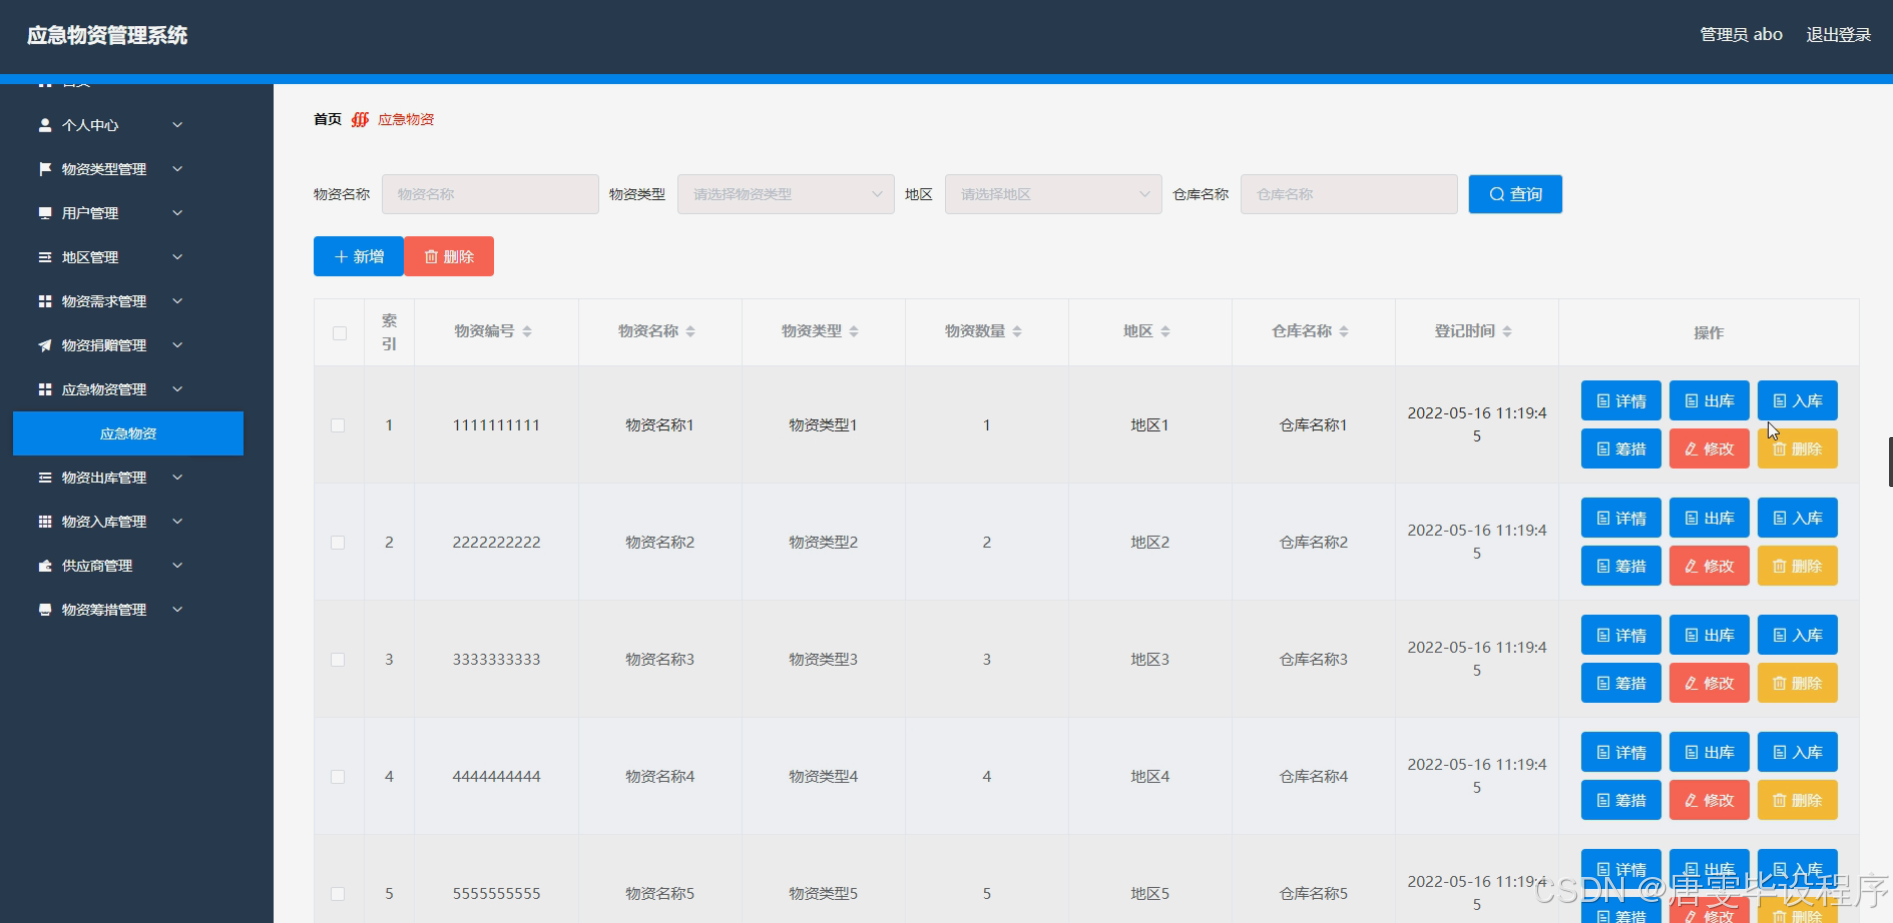Check the row 2 checkbox for 物资名称2
The image size is (1893, 923).
tap(338, 542)
